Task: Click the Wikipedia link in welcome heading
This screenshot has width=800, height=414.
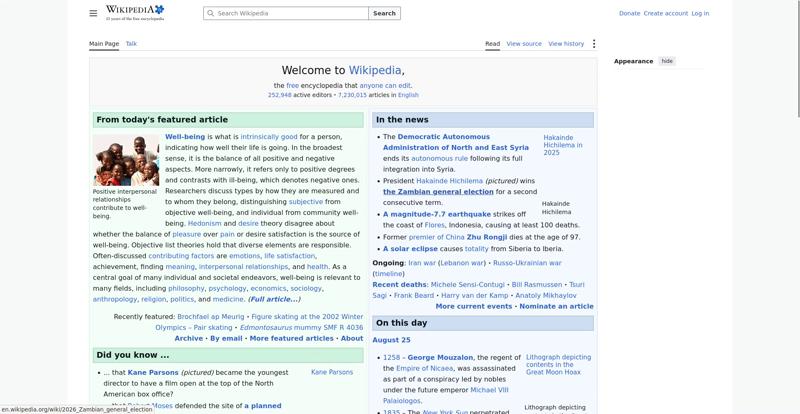Action: 375,70
